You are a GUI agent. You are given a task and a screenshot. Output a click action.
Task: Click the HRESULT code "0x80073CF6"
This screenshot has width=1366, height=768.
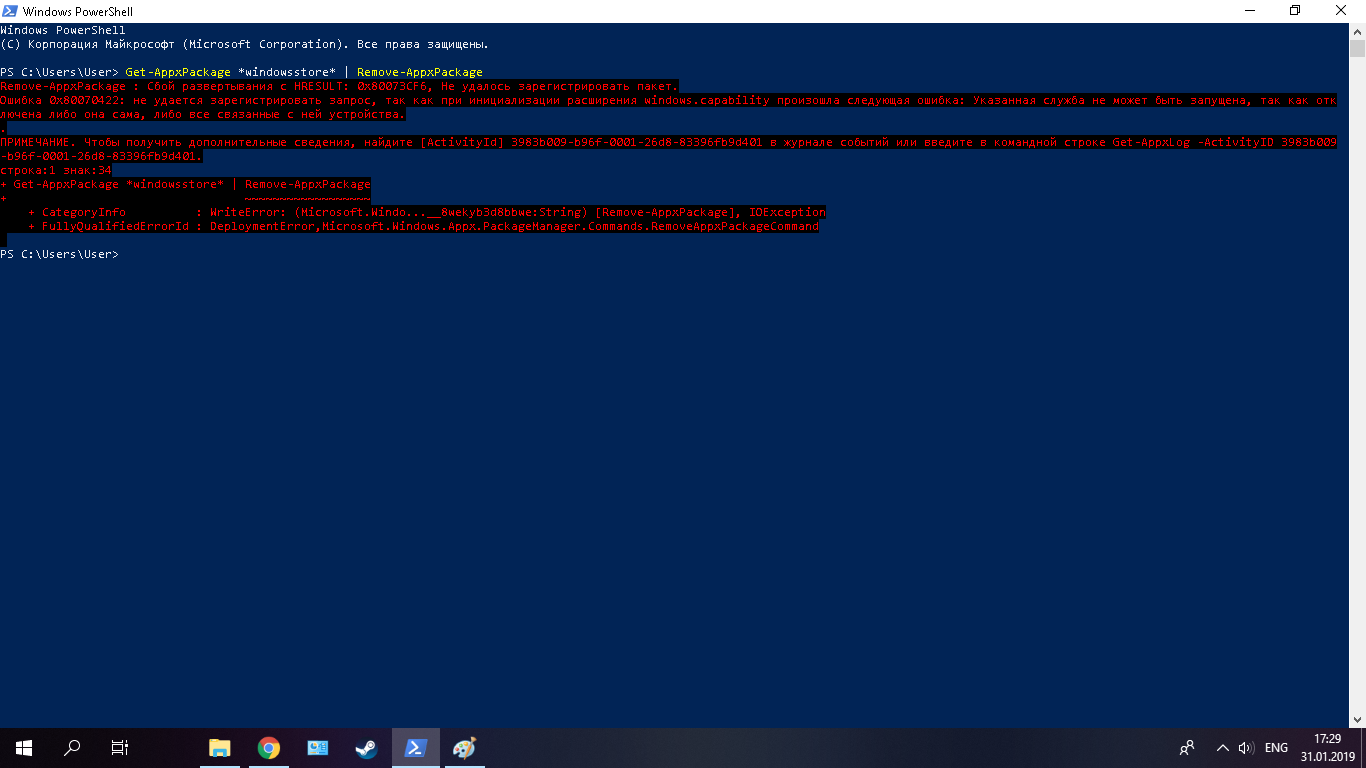[392, 86]
